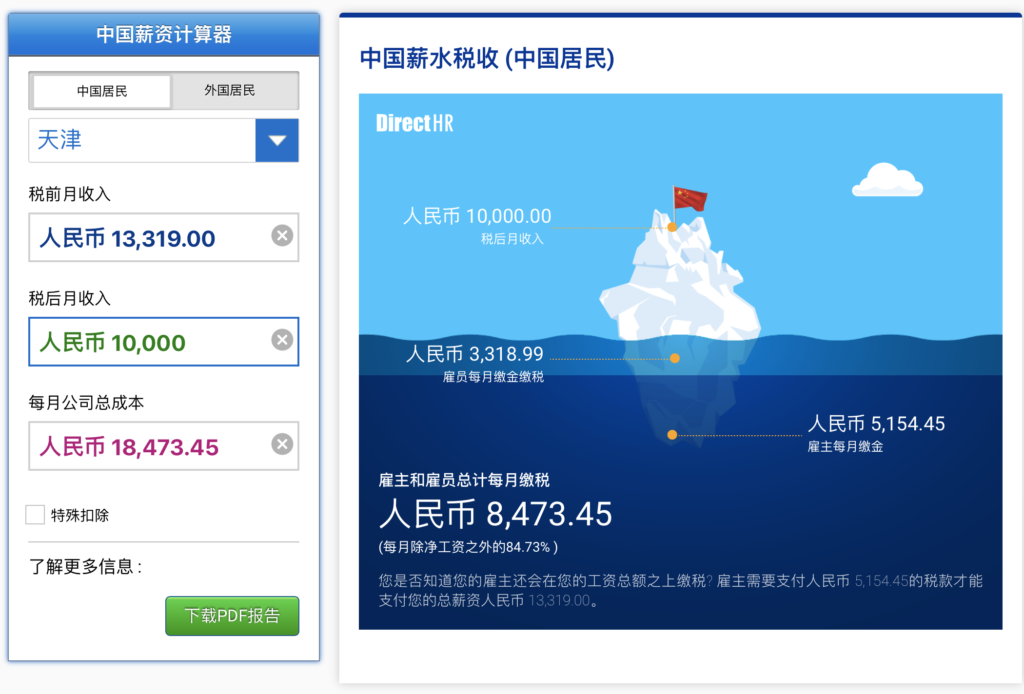Image resolution: width=1024 pixels, height=694 pixels.
Task: Clear the 税前月收入 field using its X icon
Action: coord(282,237)
